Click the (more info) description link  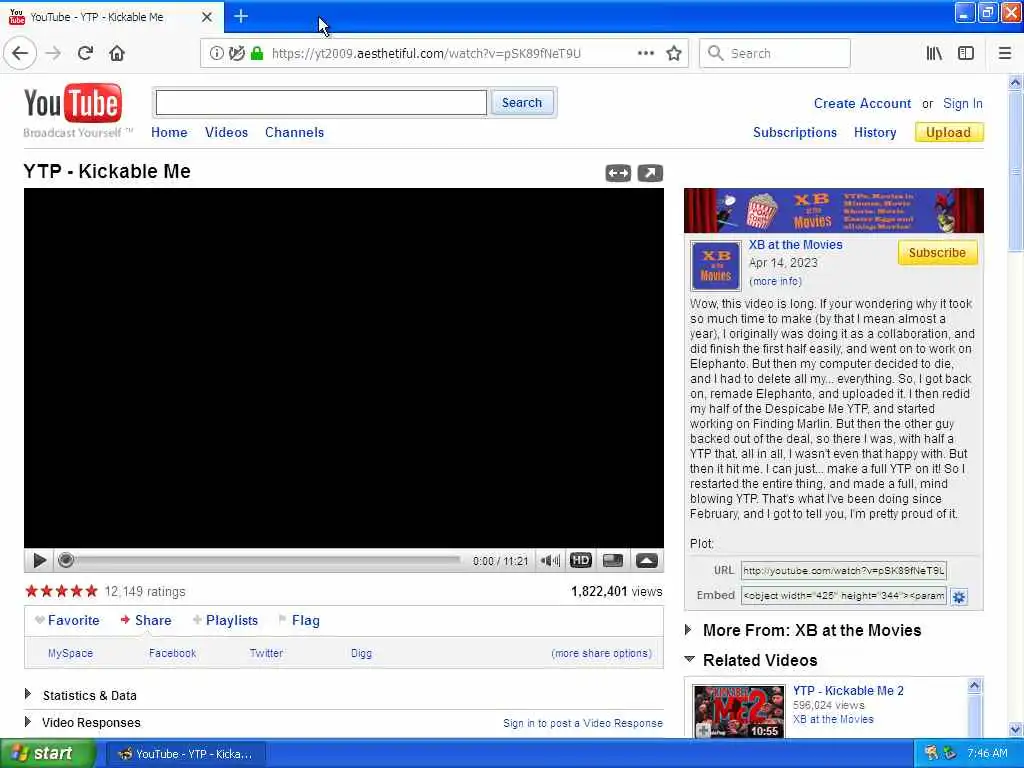click(775, 281)
